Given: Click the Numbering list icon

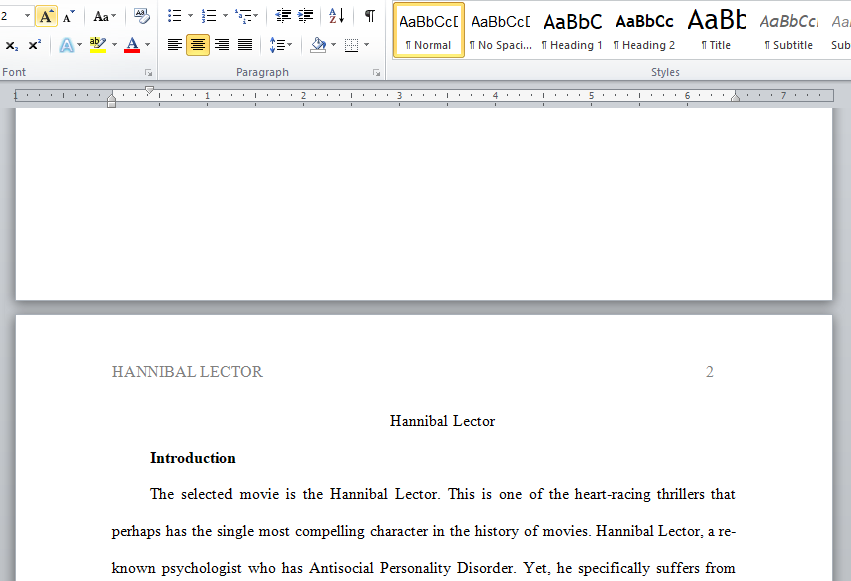Looking at the screenshot, I should point(208,16).
